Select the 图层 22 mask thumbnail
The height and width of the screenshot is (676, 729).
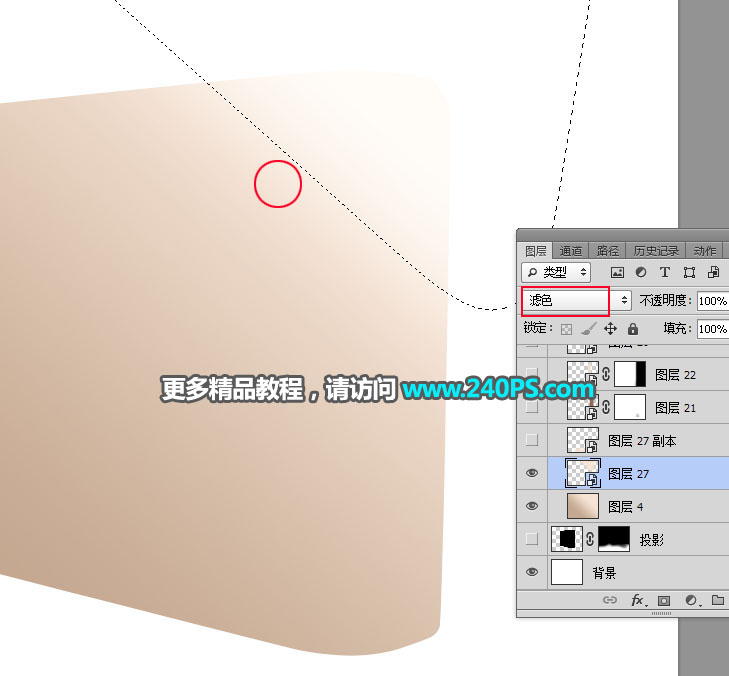(x=630, y=374)
